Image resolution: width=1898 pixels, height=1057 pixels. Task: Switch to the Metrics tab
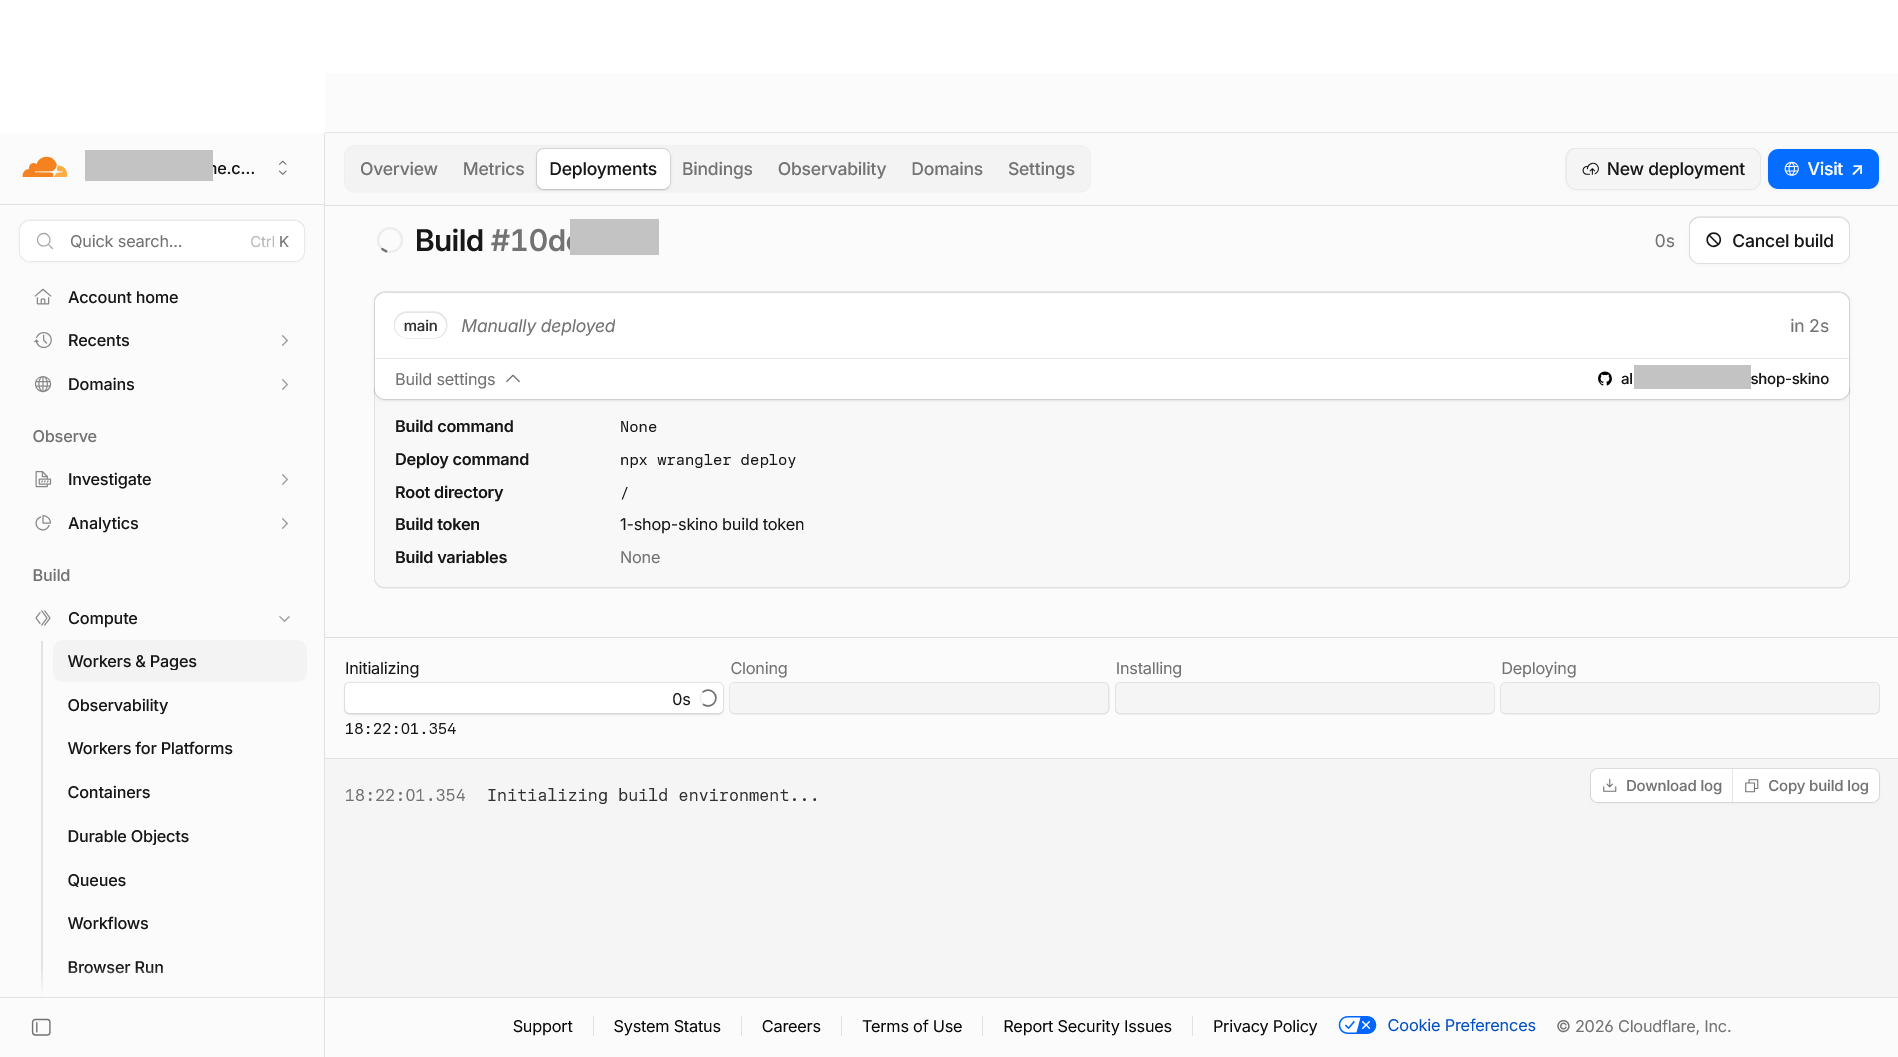(493, 169)
